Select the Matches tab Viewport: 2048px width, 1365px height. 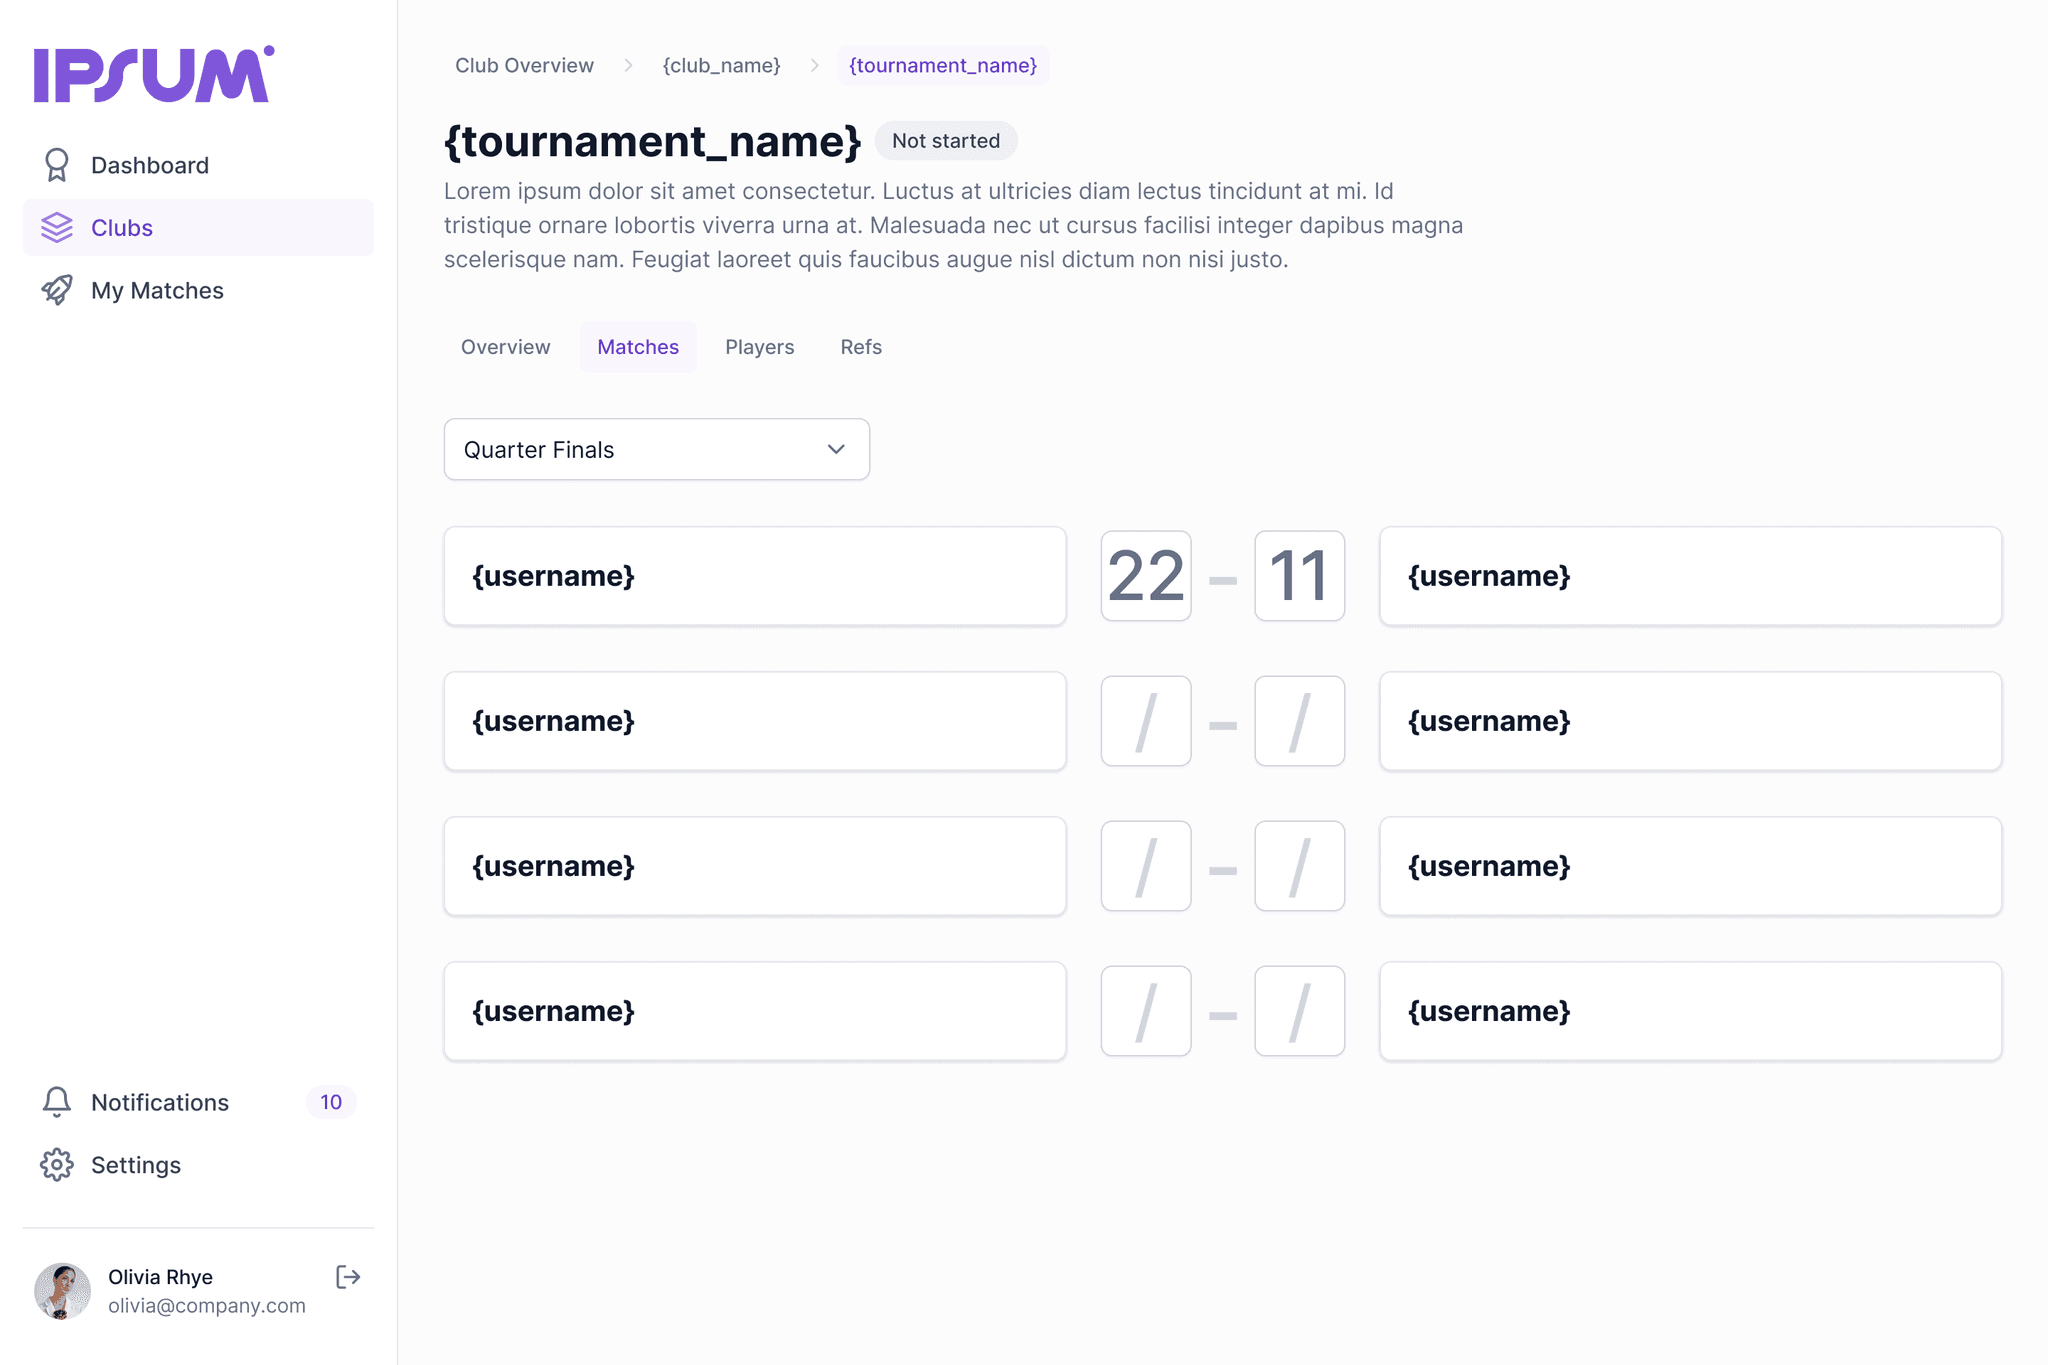pos(638,347)
